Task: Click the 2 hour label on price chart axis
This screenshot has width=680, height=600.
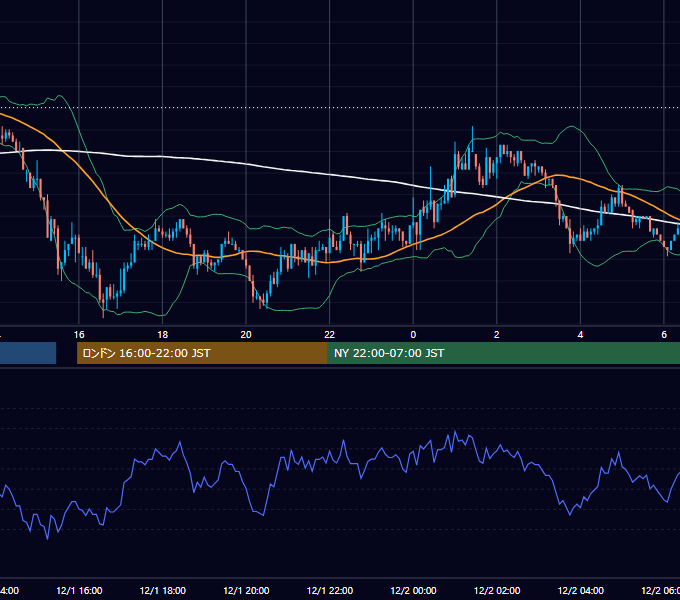Action: (x=497, y=335)
